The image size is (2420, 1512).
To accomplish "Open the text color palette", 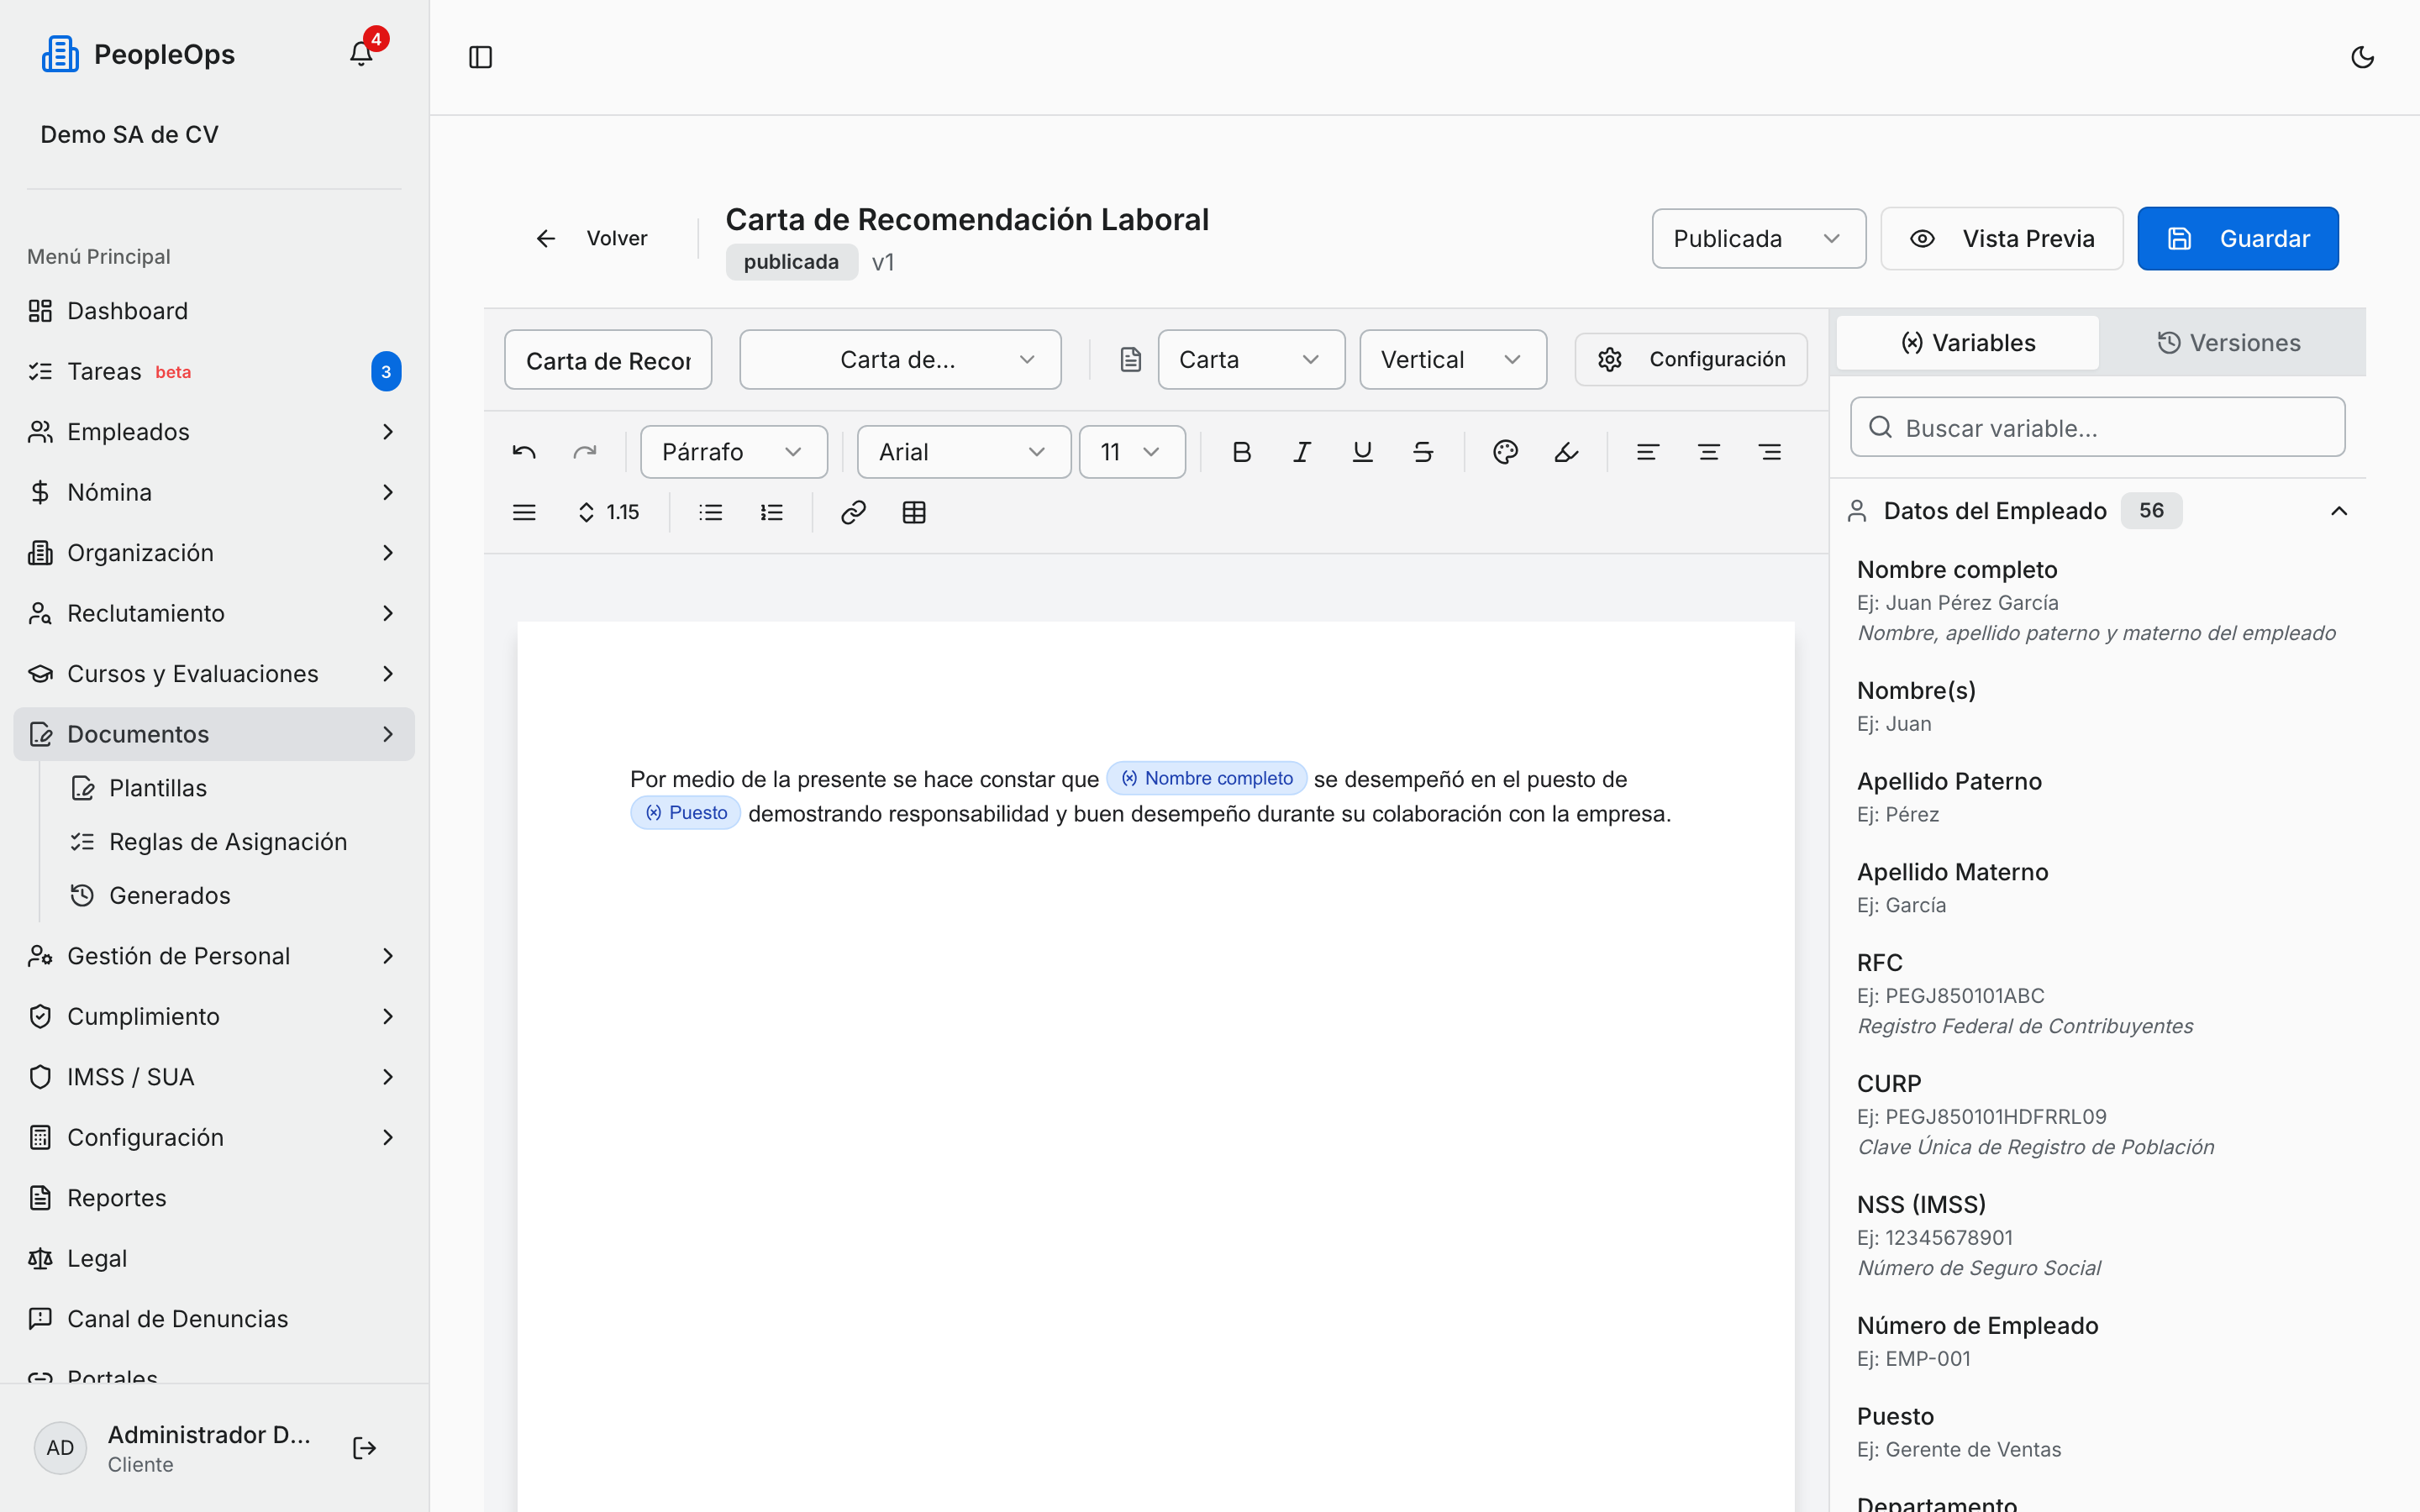I will (x=1505, y=452).
